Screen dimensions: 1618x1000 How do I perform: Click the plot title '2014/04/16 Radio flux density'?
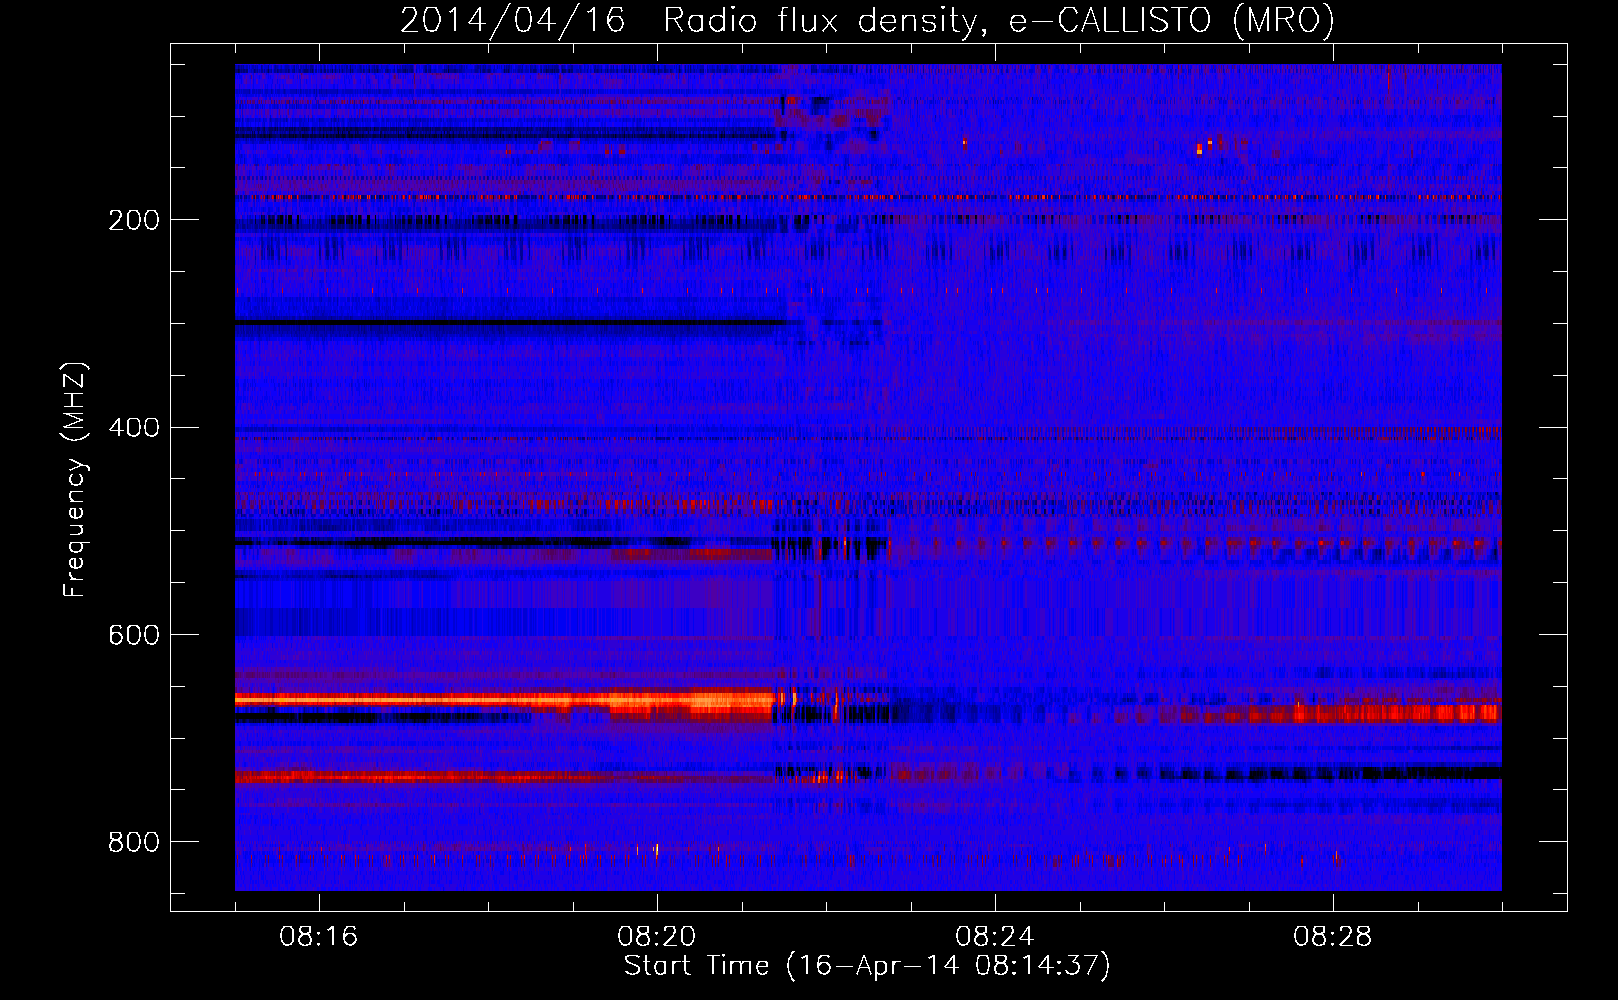tap(868, 20)
